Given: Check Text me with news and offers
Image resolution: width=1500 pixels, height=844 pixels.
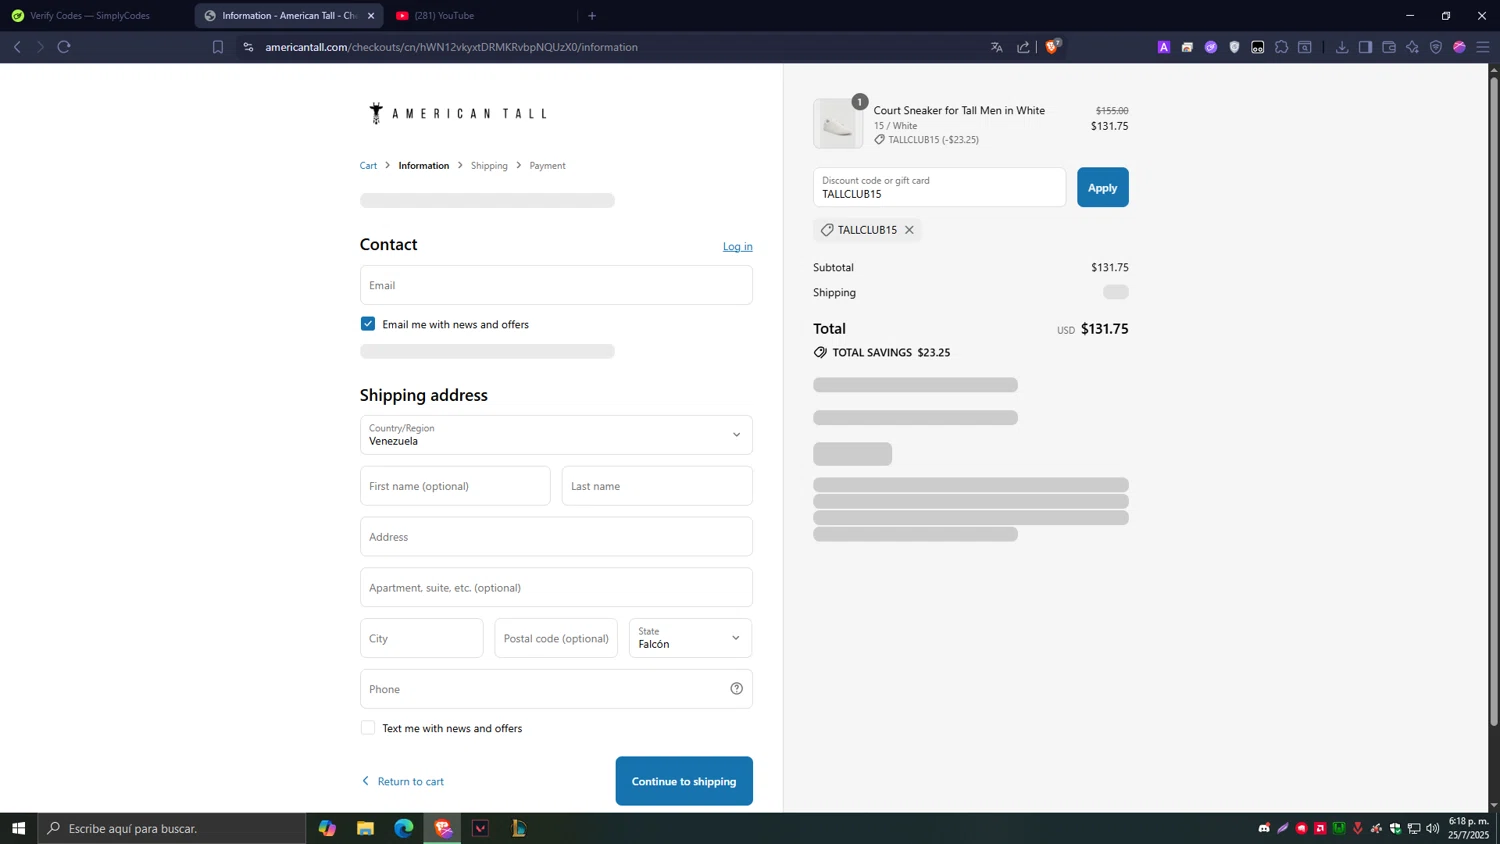Looking at the screenshot, I should (368, 728).
